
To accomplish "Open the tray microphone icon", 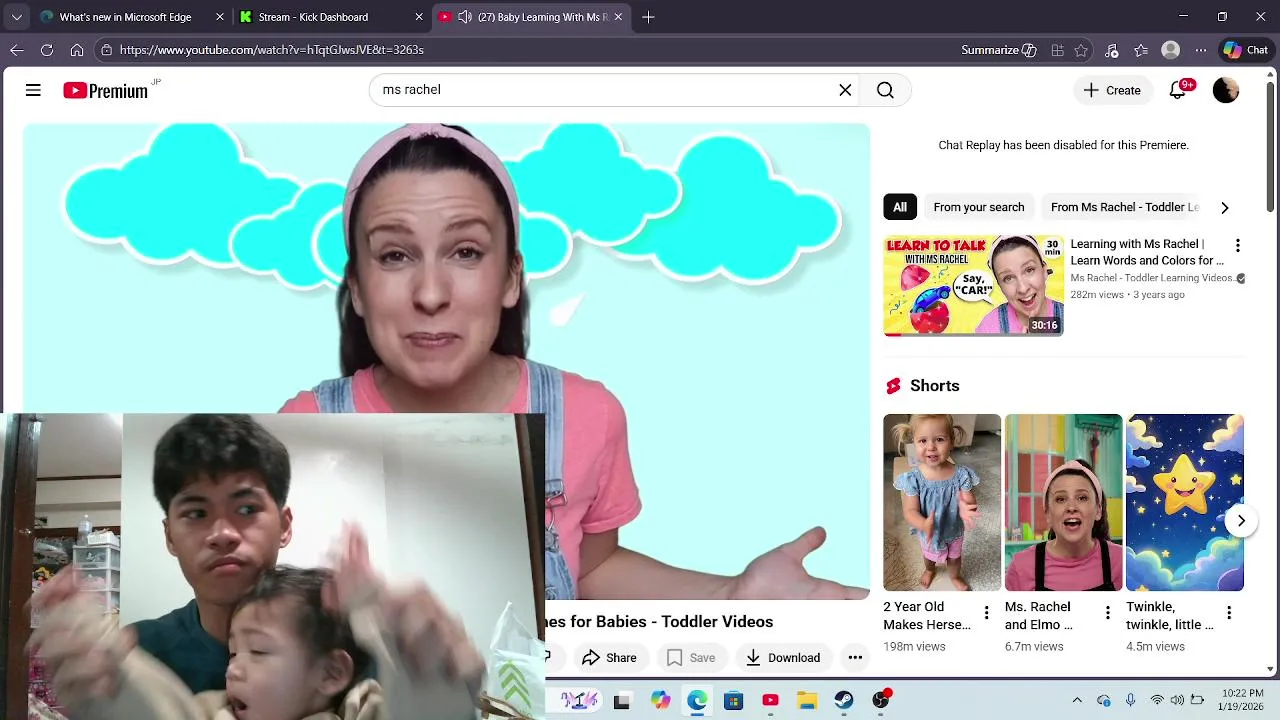I will tap(1130, 701).
